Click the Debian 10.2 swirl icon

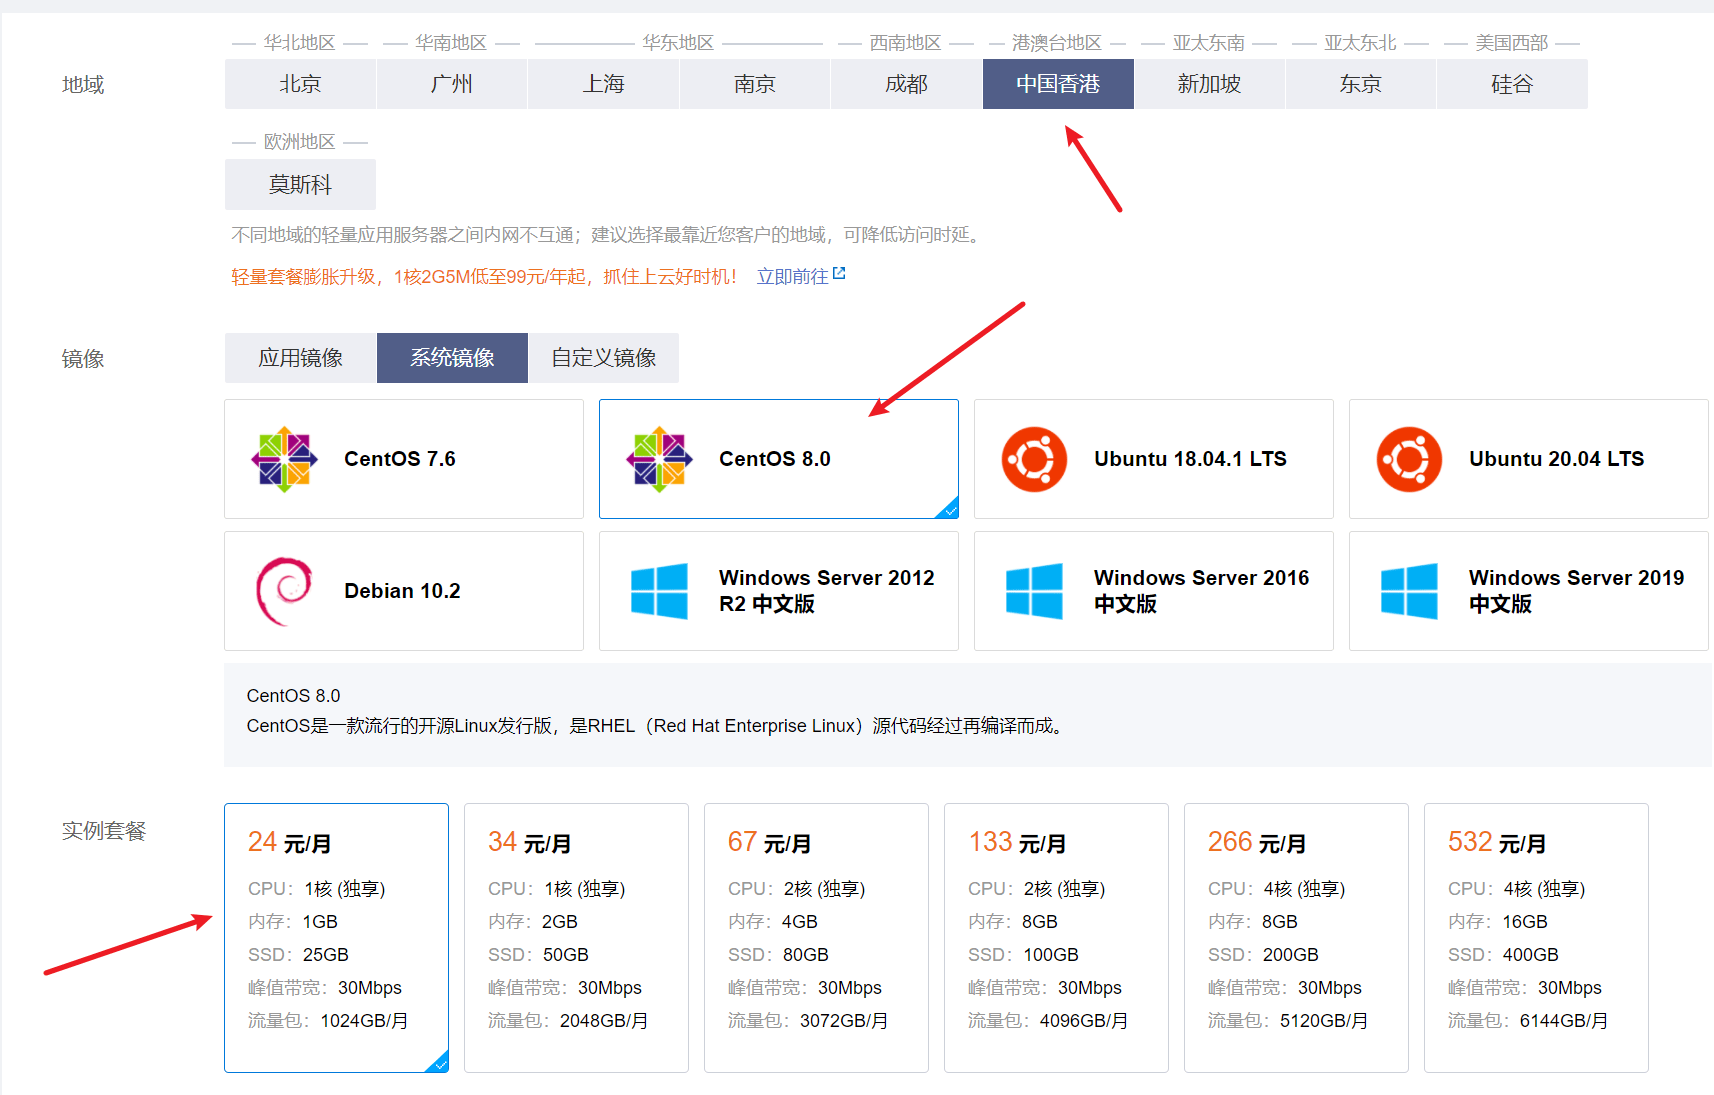click(x=285, y=591)
